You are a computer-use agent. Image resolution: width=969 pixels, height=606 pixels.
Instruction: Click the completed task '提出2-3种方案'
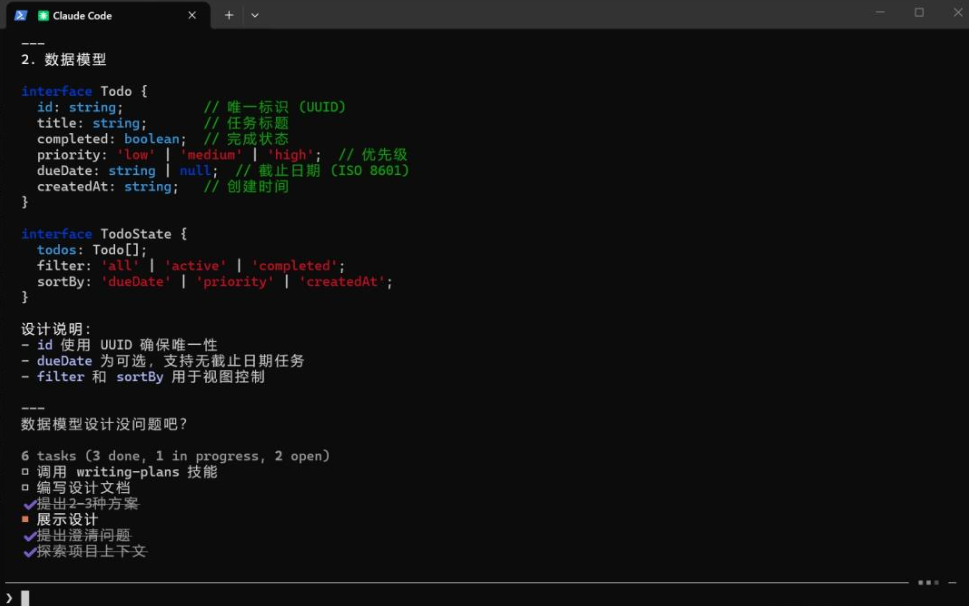tap(81, 504)
